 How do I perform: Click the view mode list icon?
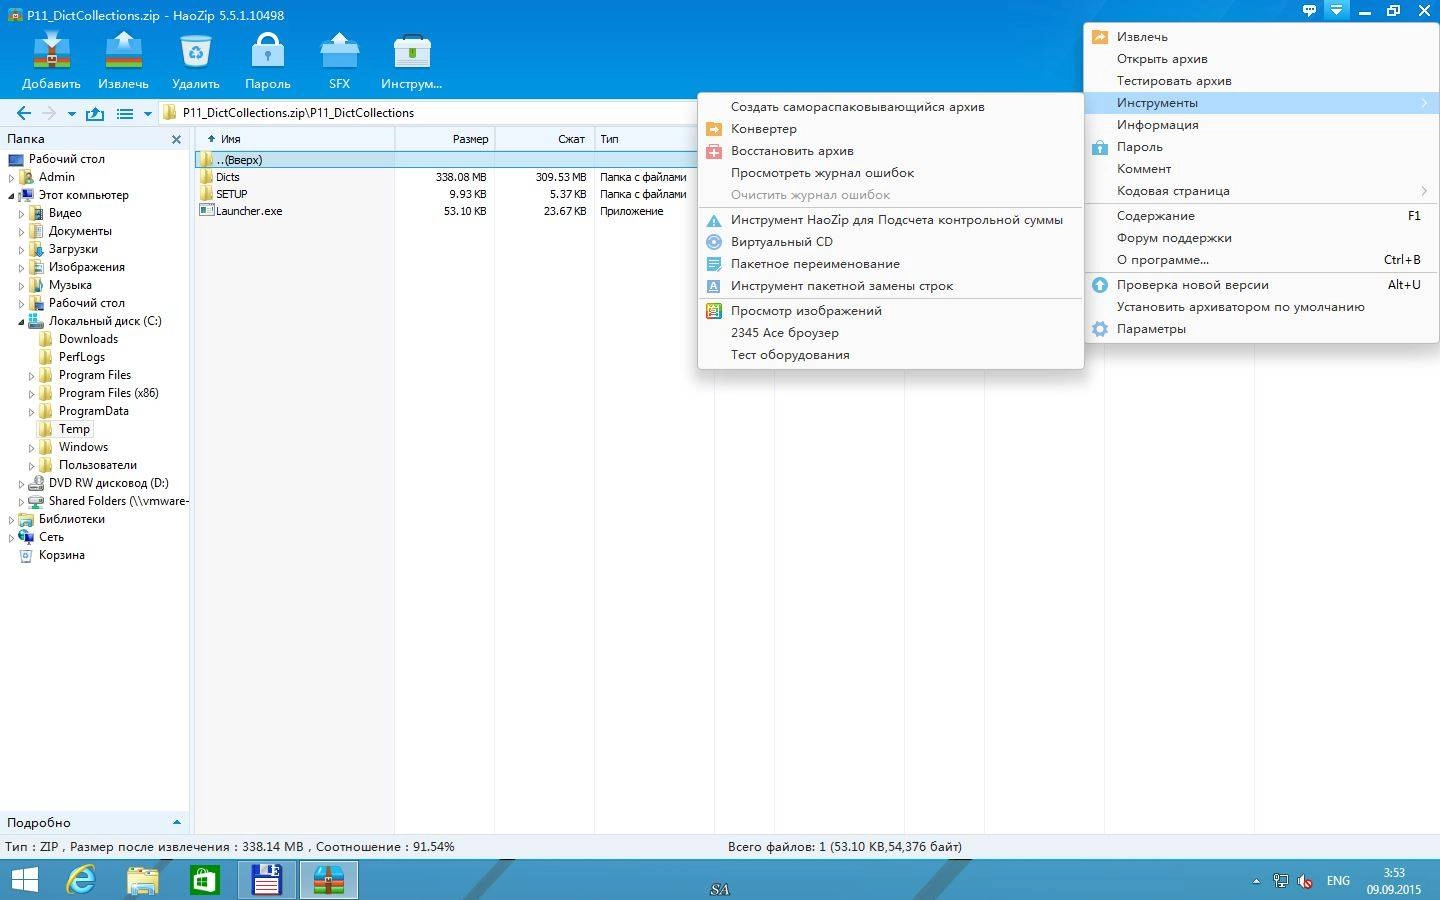[x=125, y=113]
